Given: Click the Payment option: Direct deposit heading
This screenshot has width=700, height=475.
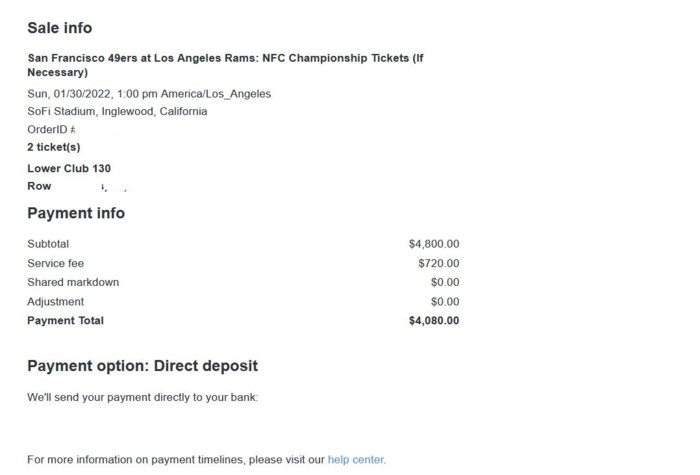Looking at the screenshot, I should (142, 366).
